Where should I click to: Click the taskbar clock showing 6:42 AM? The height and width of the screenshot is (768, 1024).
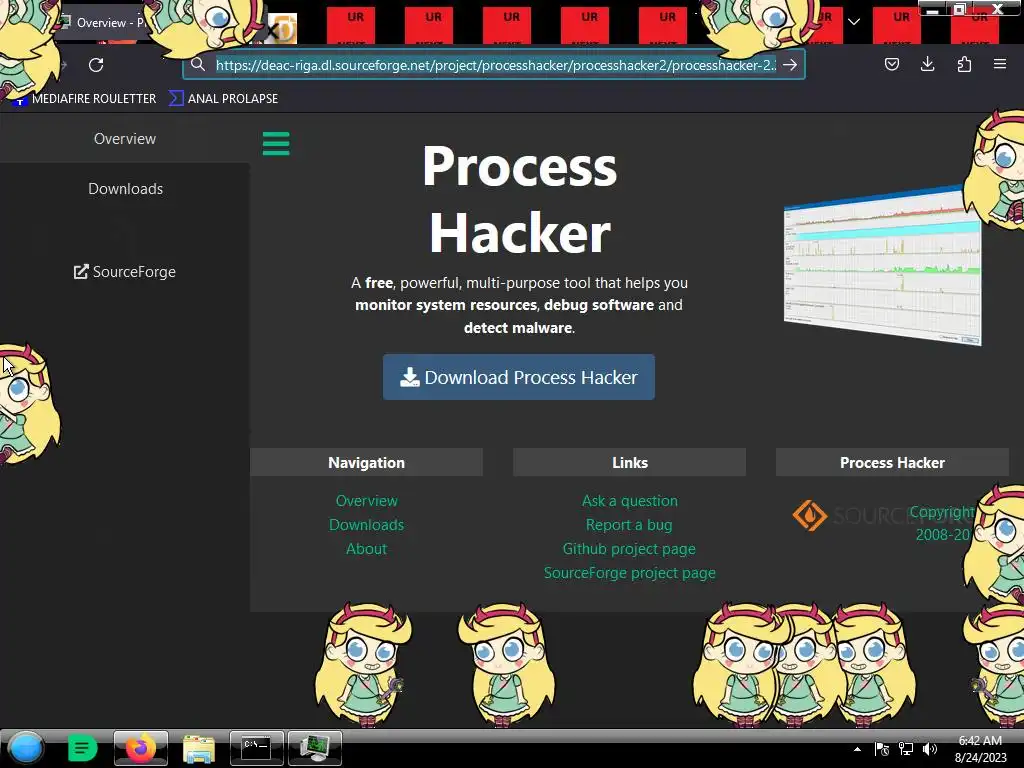click(x=980, y=749)
